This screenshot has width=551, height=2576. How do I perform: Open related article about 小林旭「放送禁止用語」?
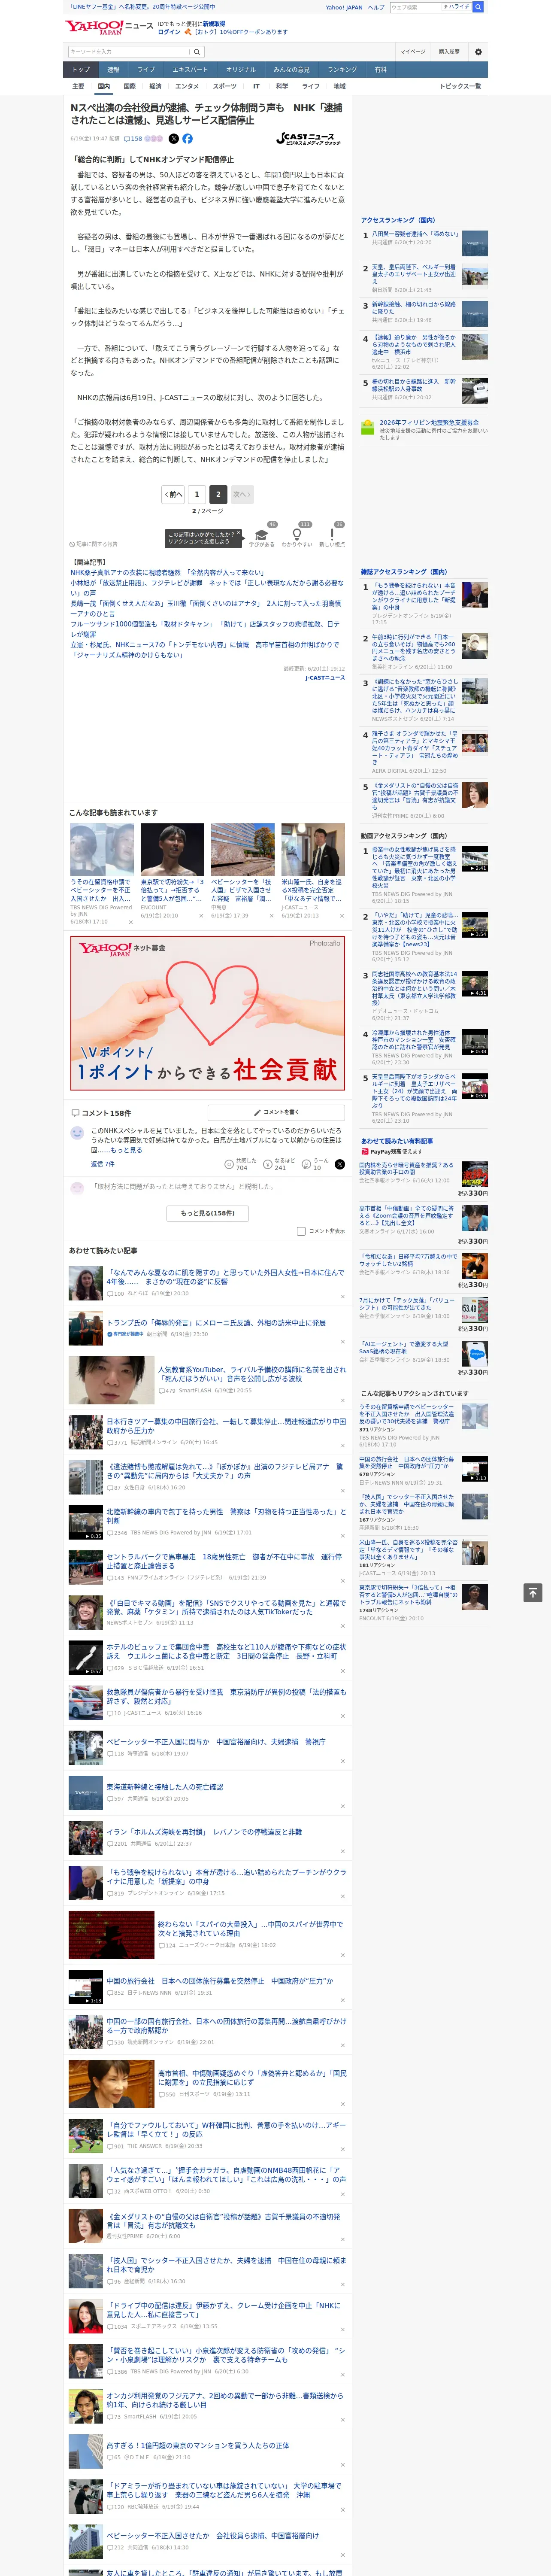206,589
